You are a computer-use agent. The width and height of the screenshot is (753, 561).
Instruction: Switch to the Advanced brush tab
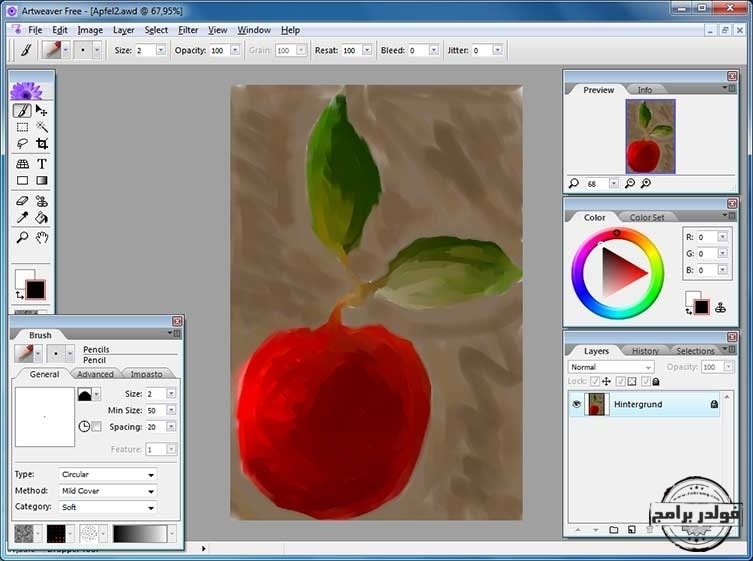tap(95, 374)
